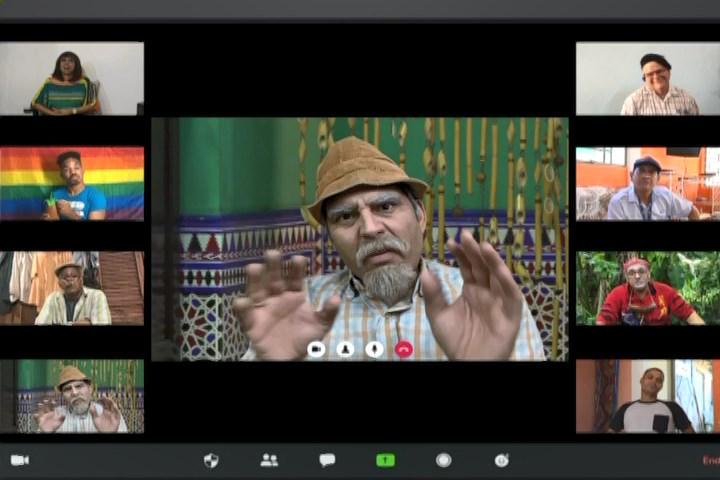Screen dimensions: 720x480
Task: Open the Reactions menu
Action: [x=501, y=460]
